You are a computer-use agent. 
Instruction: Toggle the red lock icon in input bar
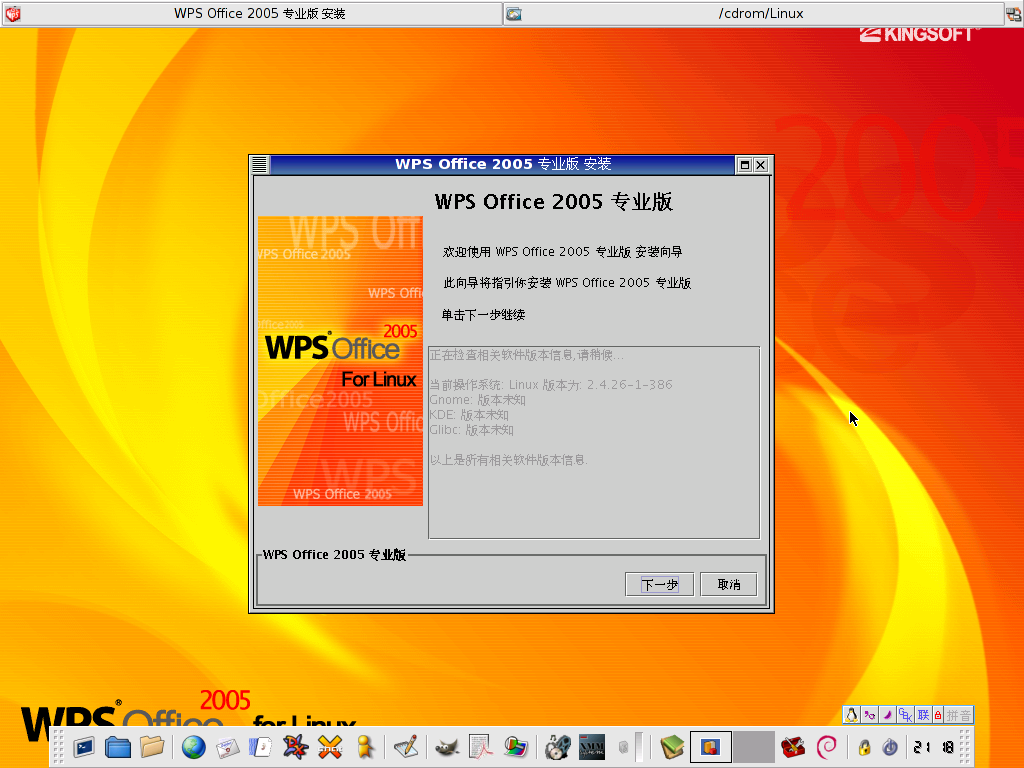[938, 715]
